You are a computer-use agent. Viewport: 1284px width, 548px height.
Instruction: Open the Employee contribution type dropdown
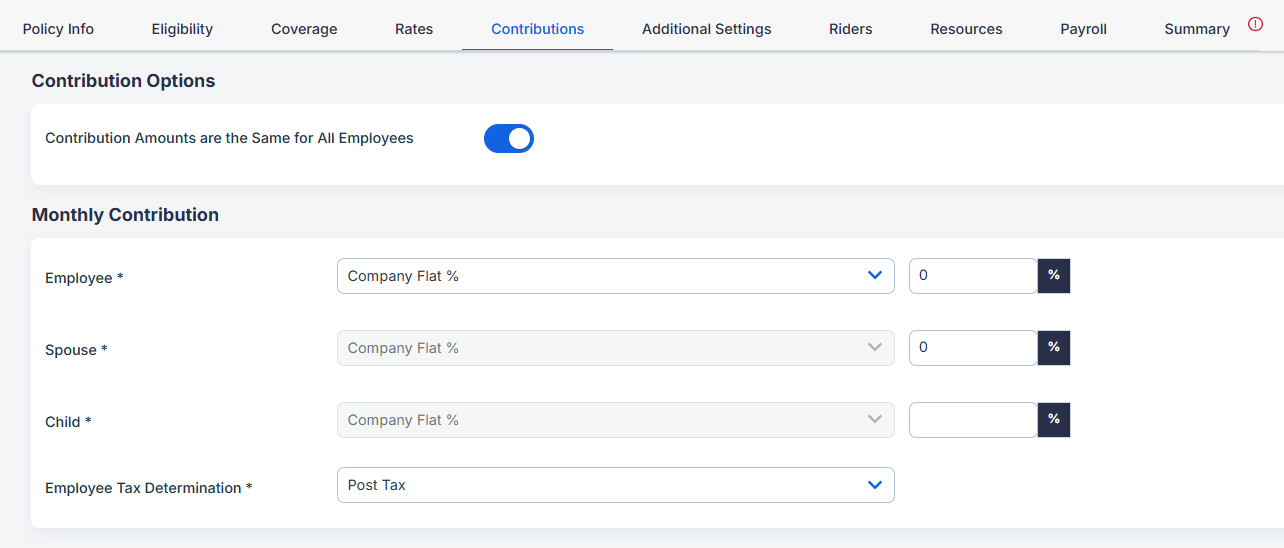(x=616, y=276)
